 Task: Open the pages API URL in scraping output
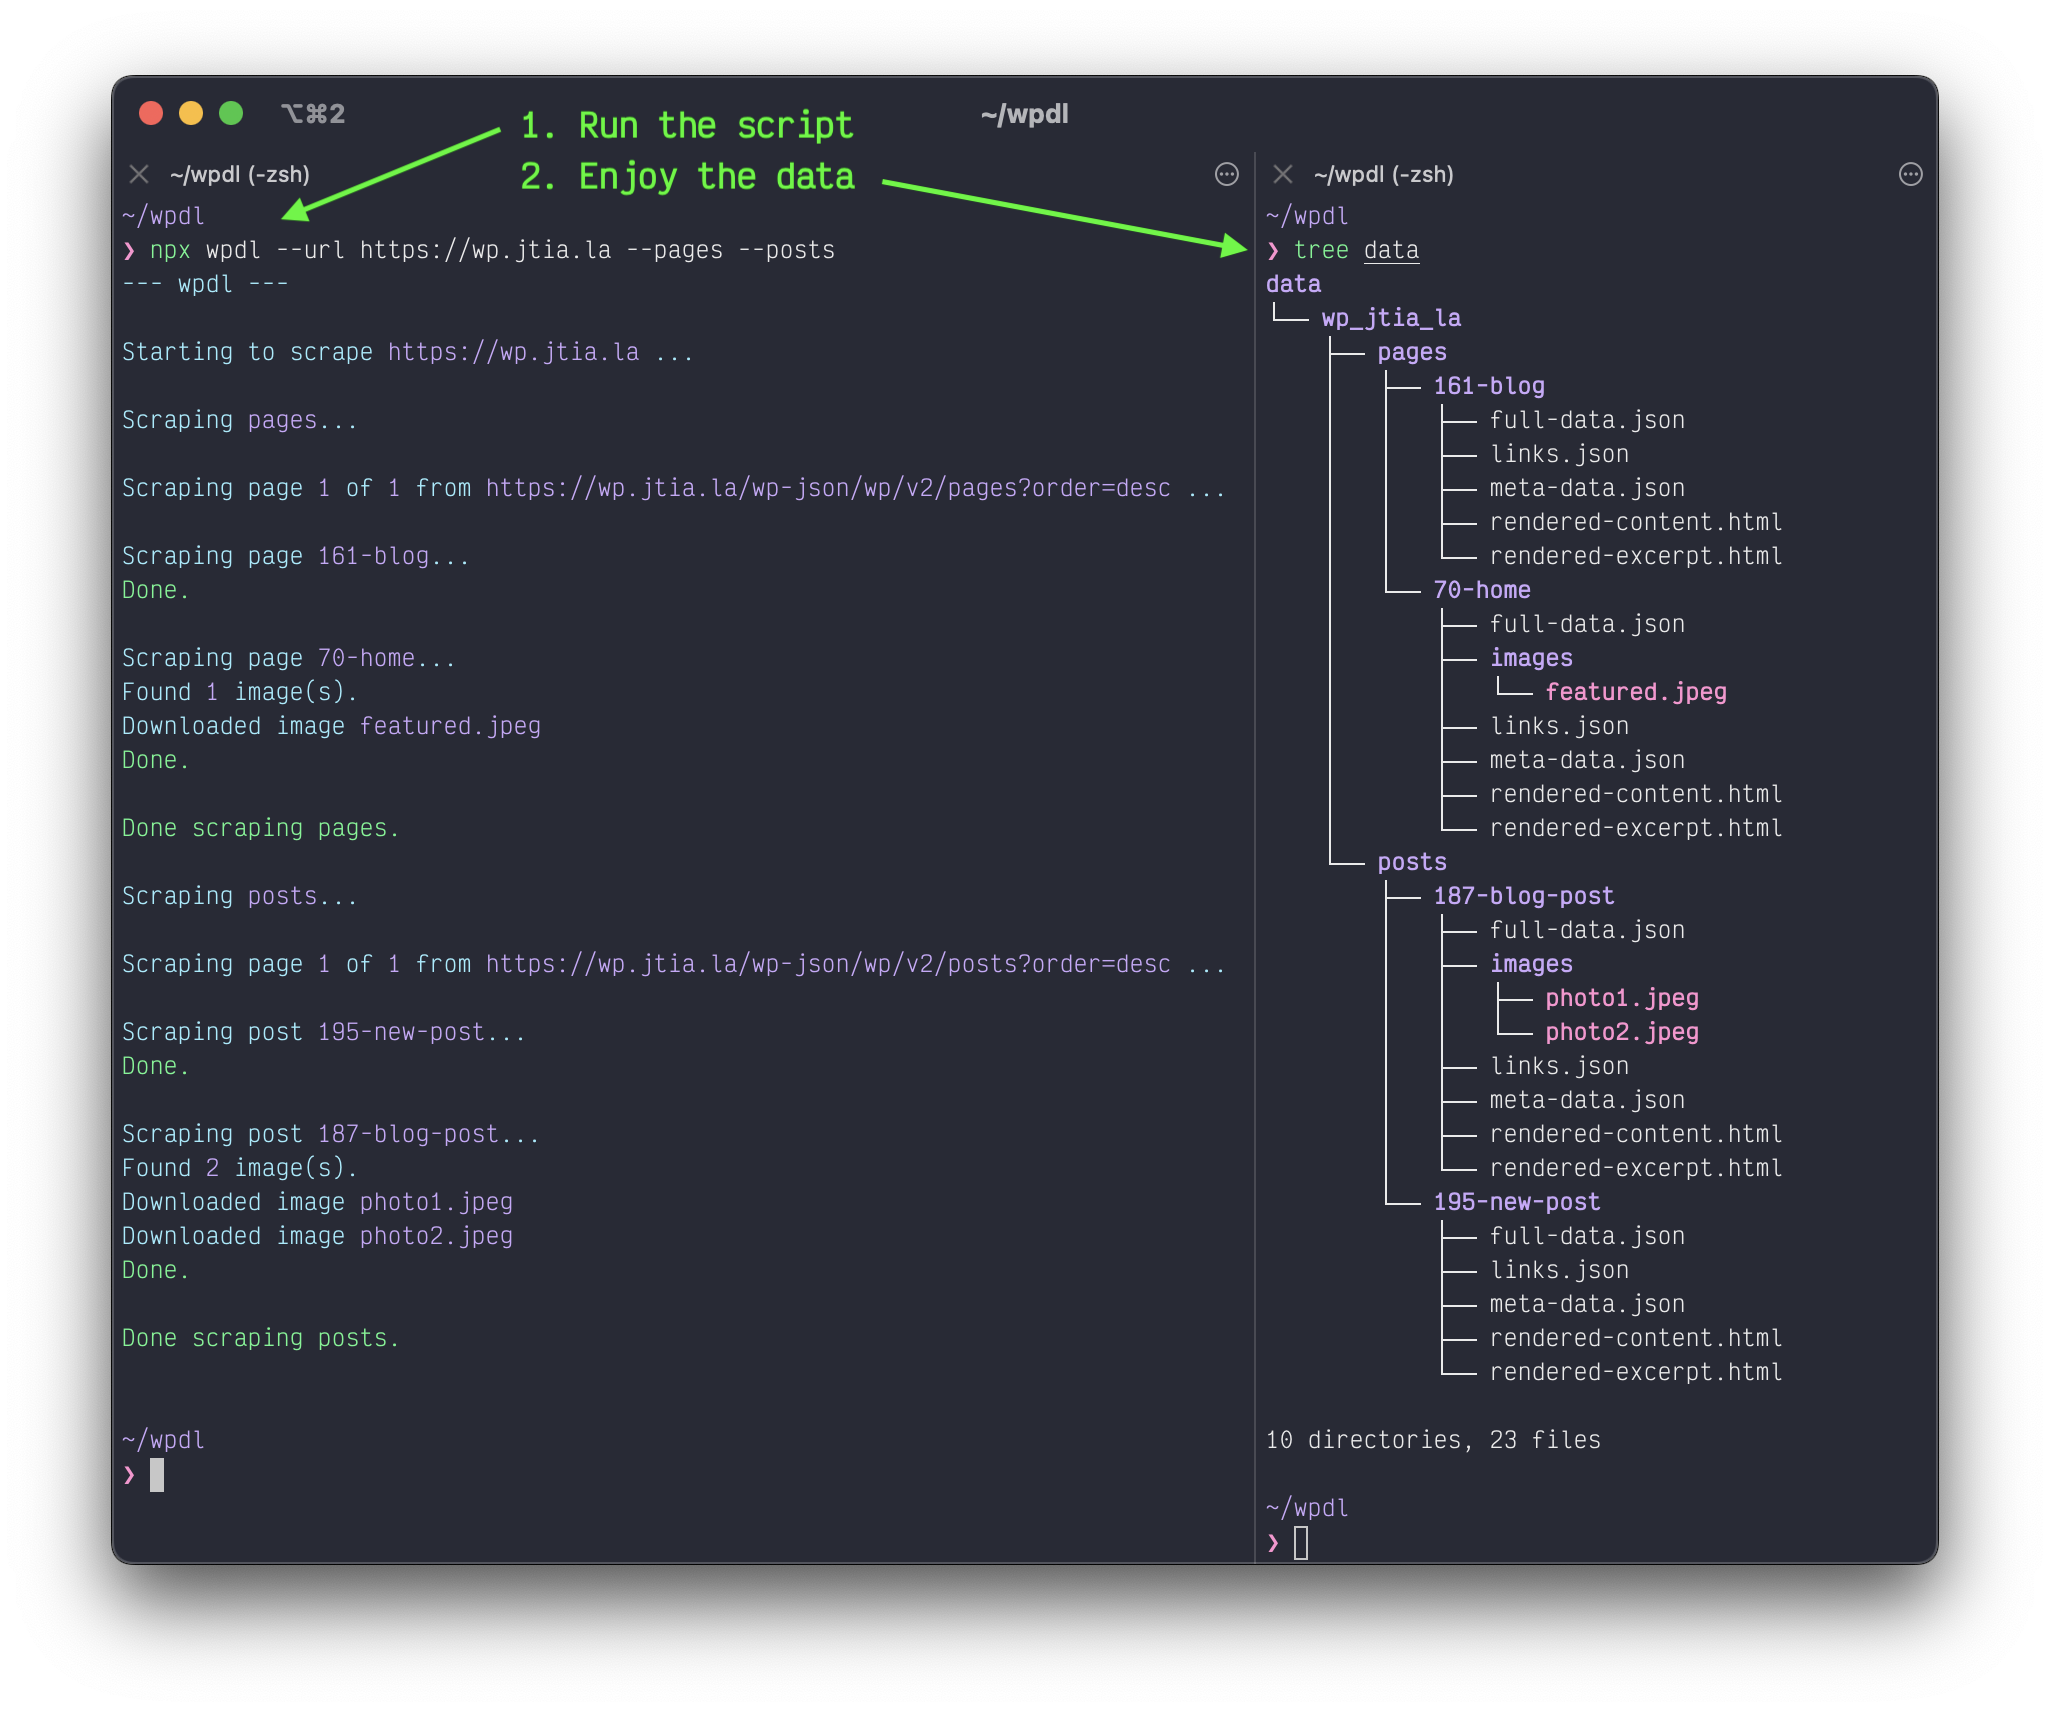(828, 488)
